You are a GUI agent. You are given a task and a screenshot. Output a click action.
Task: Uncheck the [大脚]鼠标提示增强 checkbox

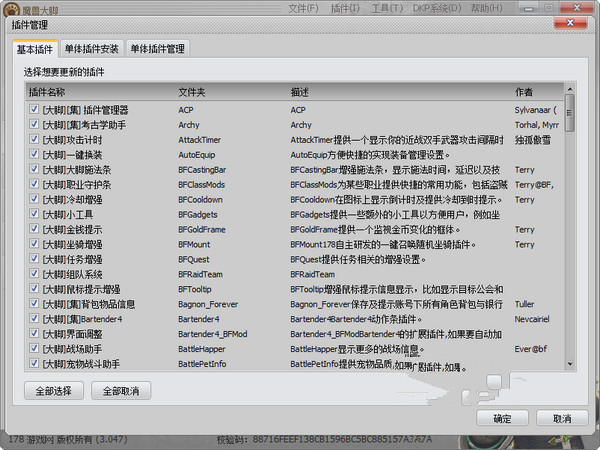[34, 288]
